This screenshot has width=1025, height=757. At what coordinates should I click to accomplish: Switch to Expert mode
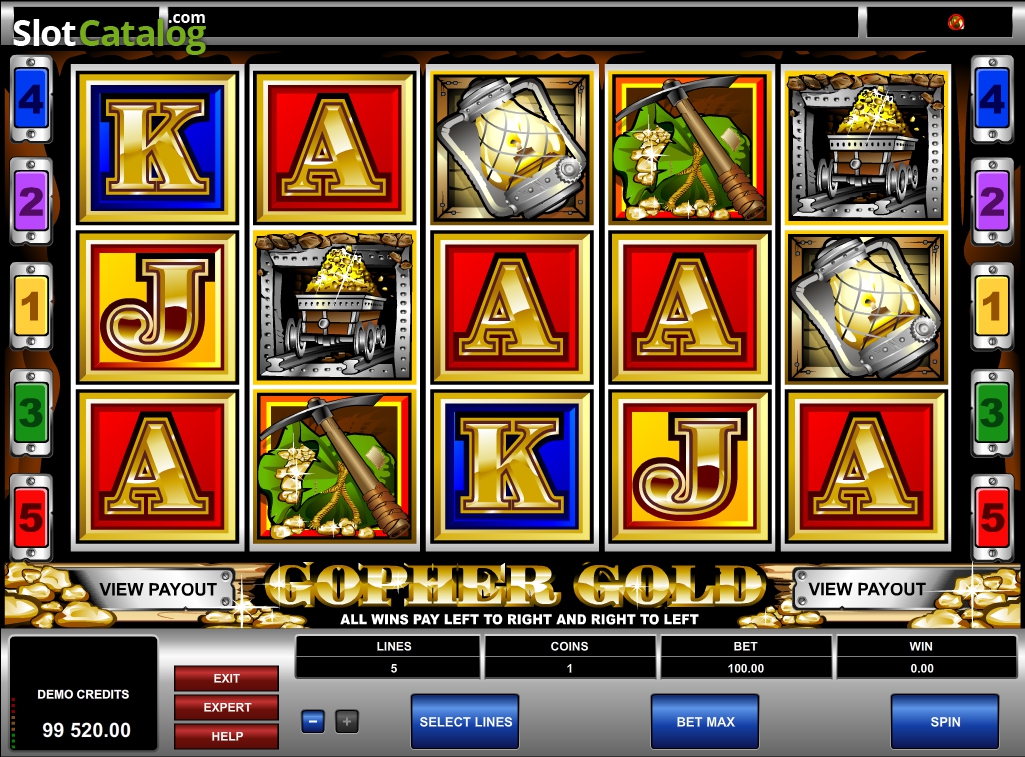click(x=226, y=707)
